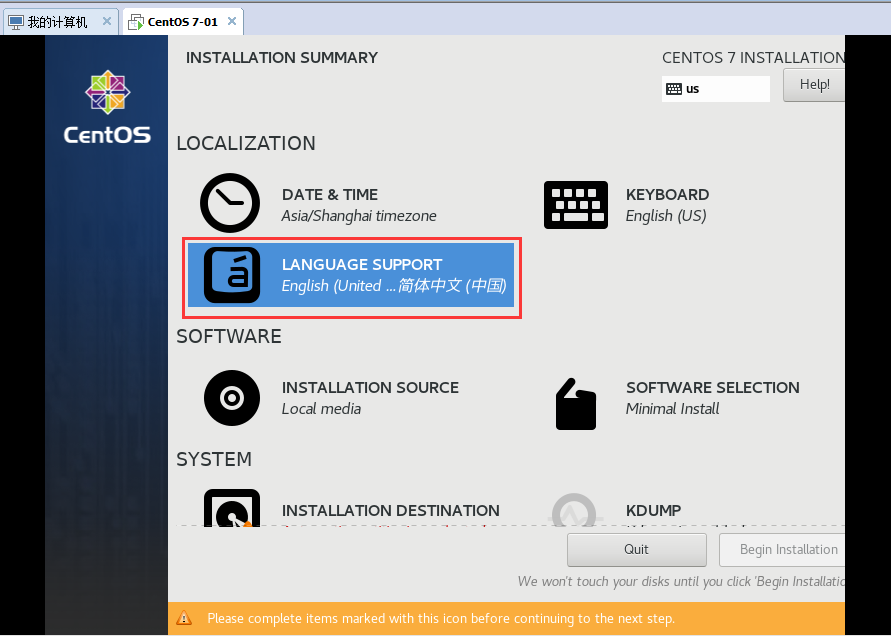Click the computer icon on 我的计算机 tab
This screenshot has width=891, height=637.
[x=16, y=22]
